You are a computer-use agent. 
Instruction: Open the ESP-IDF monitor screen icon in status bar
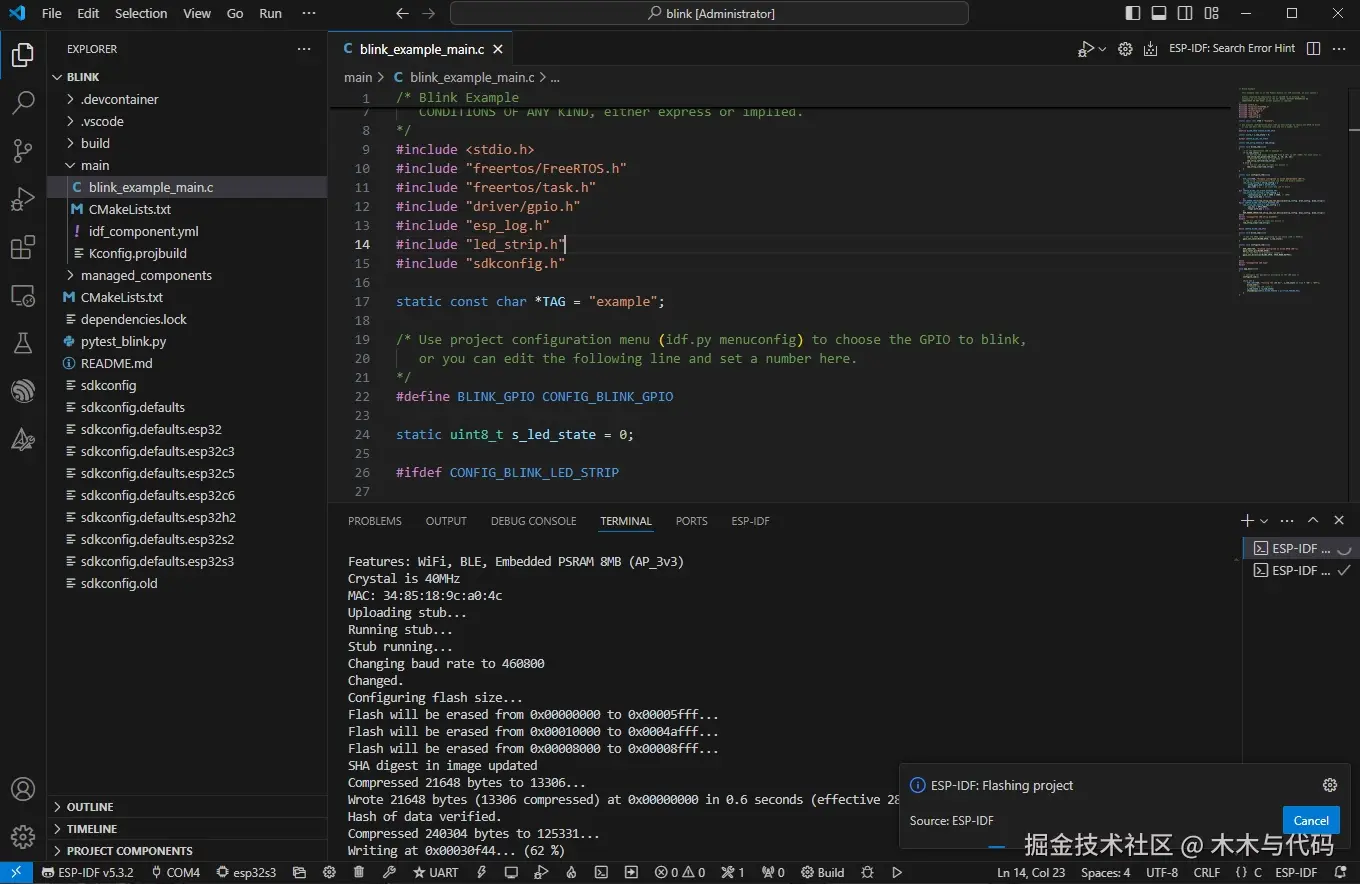click(511, 872)
